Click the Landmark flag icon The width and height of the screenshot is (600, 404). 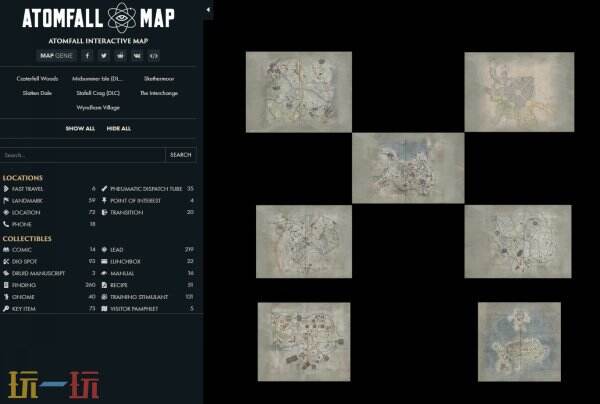tap(6, 201)
